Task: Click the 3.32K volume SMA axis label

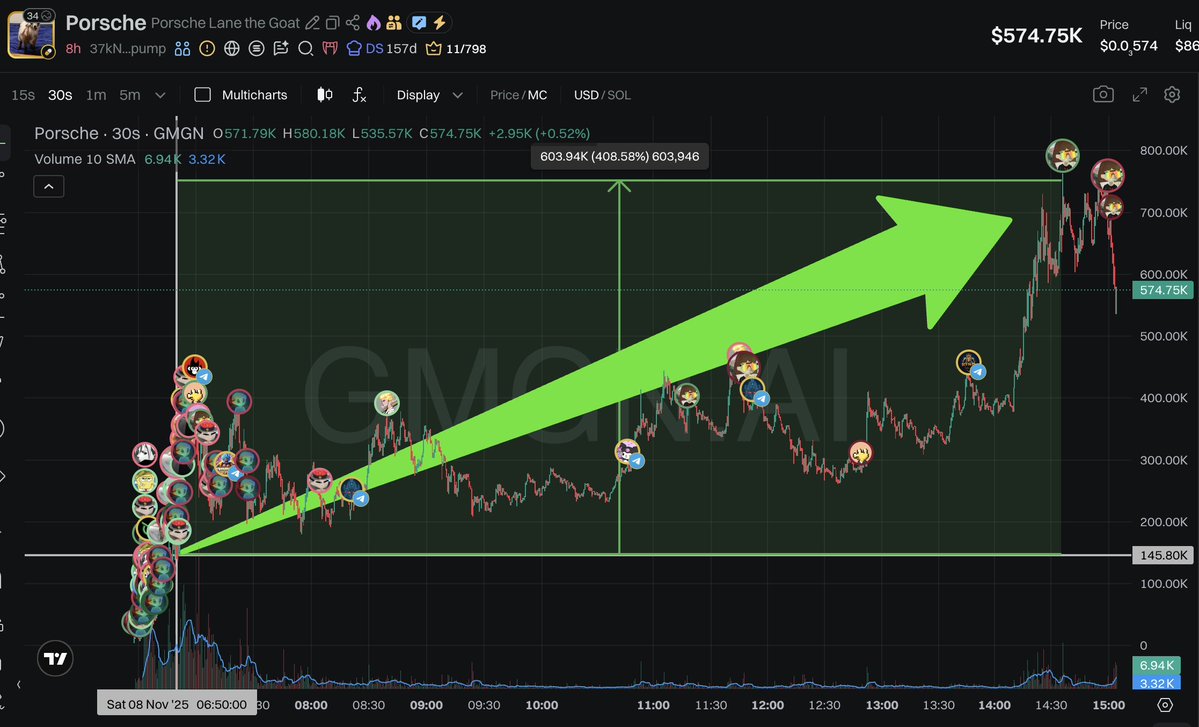Action: coord(1156,683)
